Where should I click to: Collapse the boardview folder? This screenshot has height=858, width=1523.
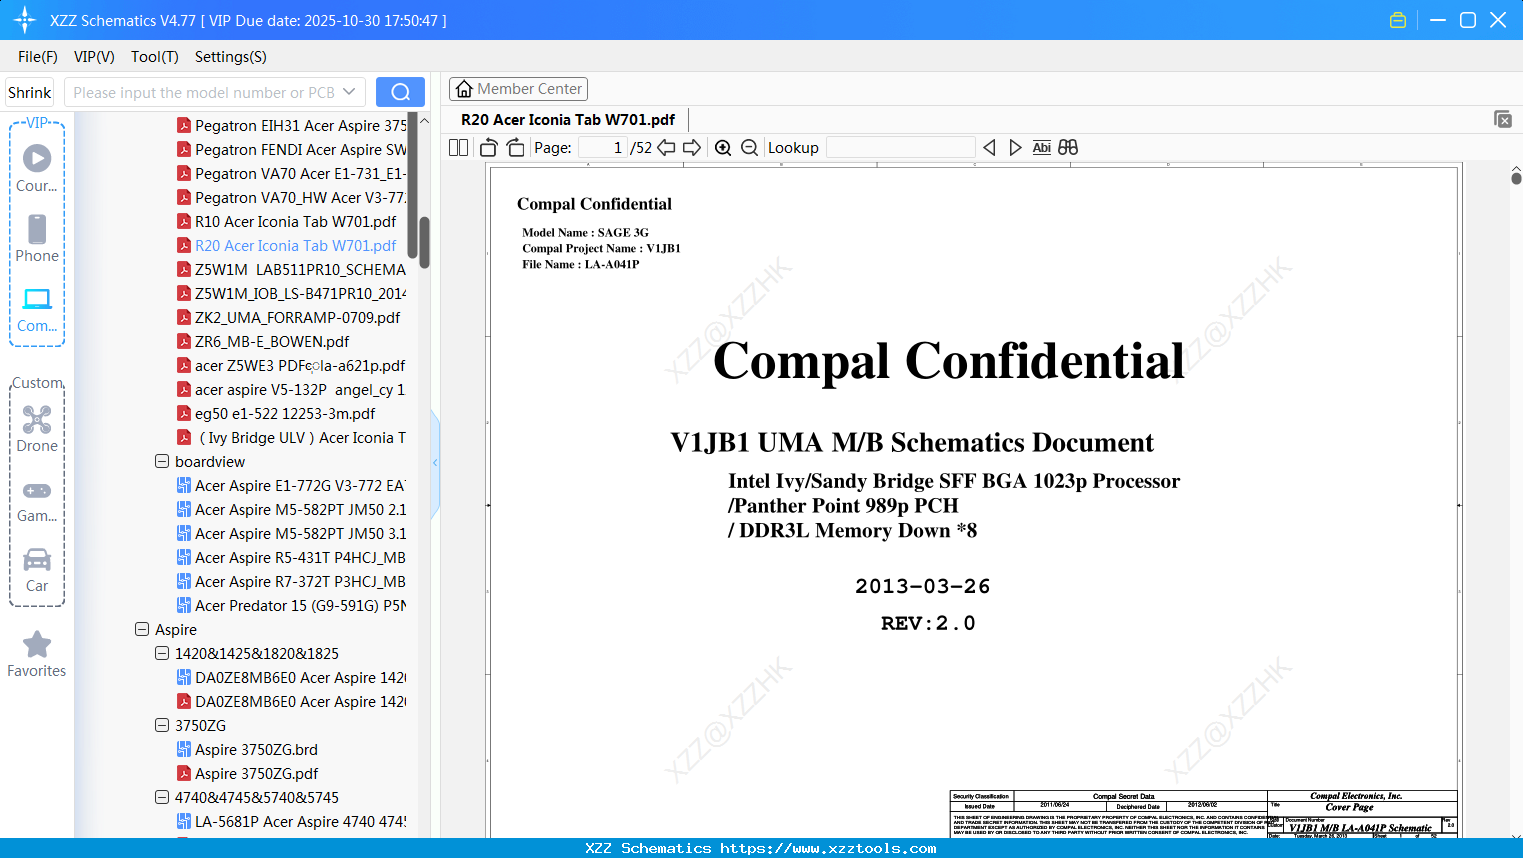(x=162, y=461)
